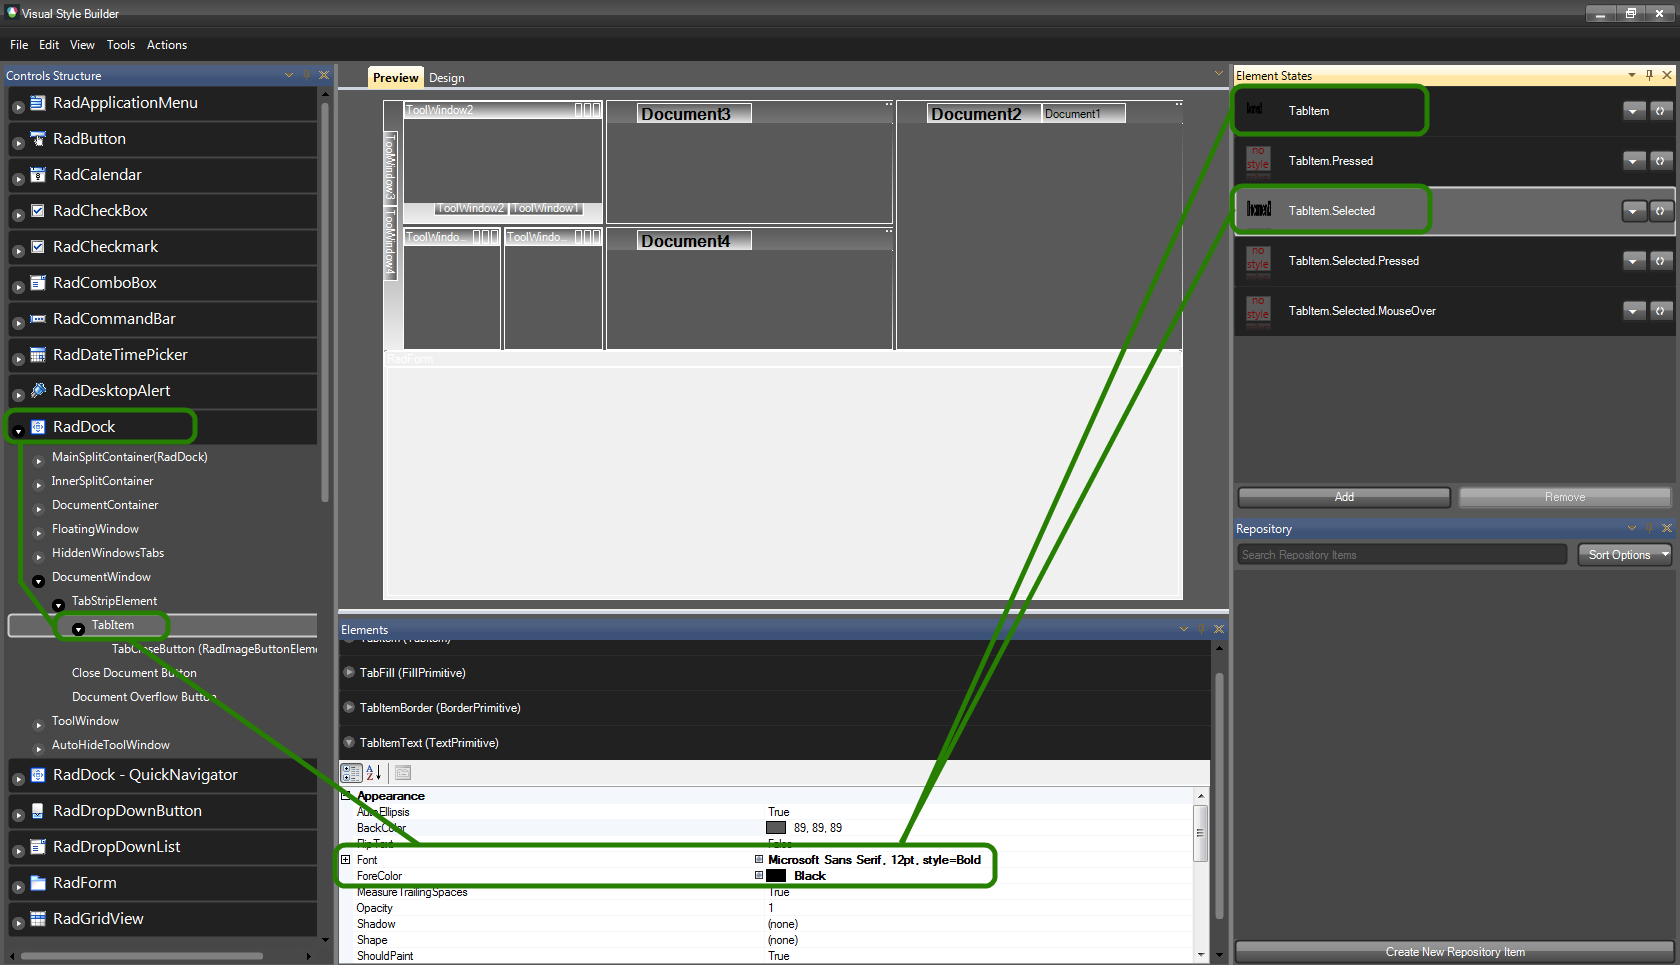
Task: Collapse the RadDock node
Action: [x=18, y=431]
